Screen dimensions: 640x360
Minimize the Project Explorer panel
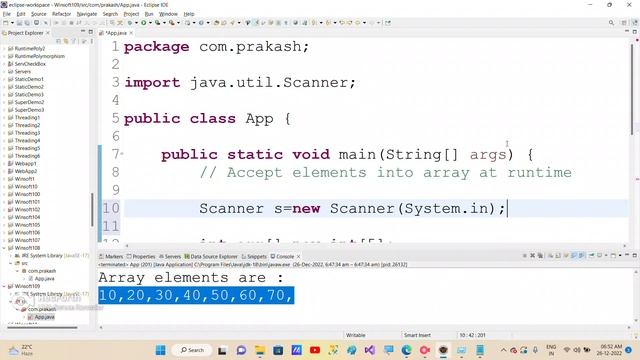pos(83,32)
